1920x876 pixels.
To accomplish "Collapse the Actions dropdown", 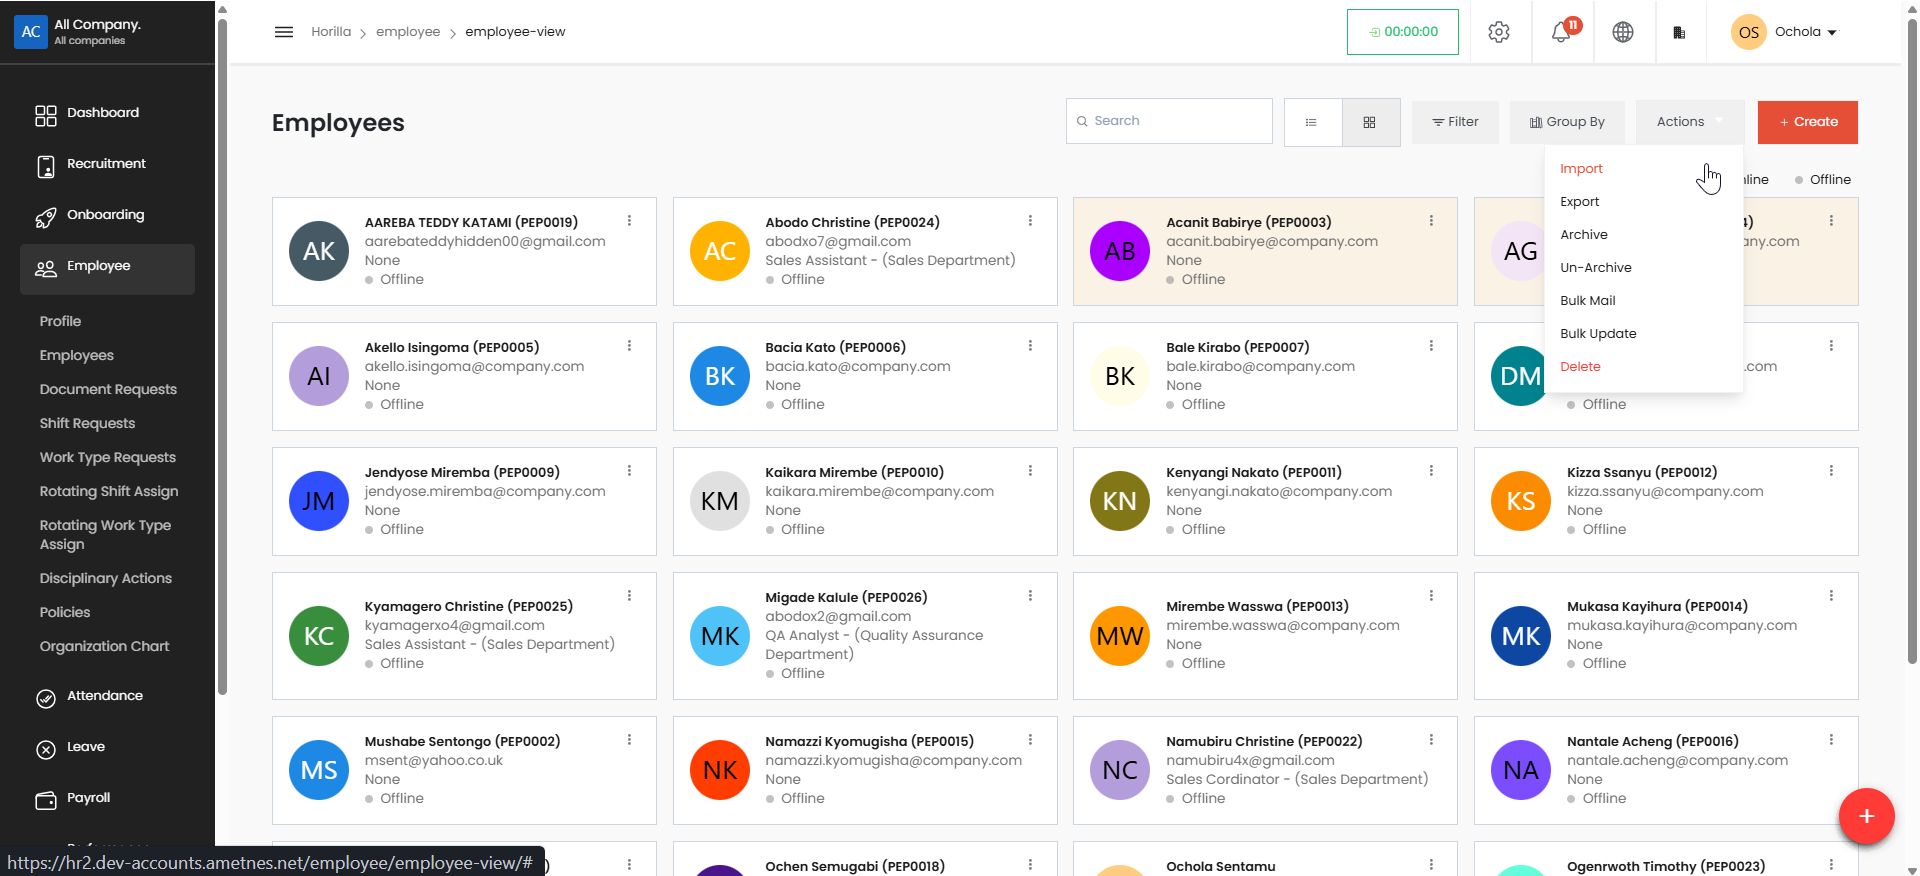I will pos(1690,122).
